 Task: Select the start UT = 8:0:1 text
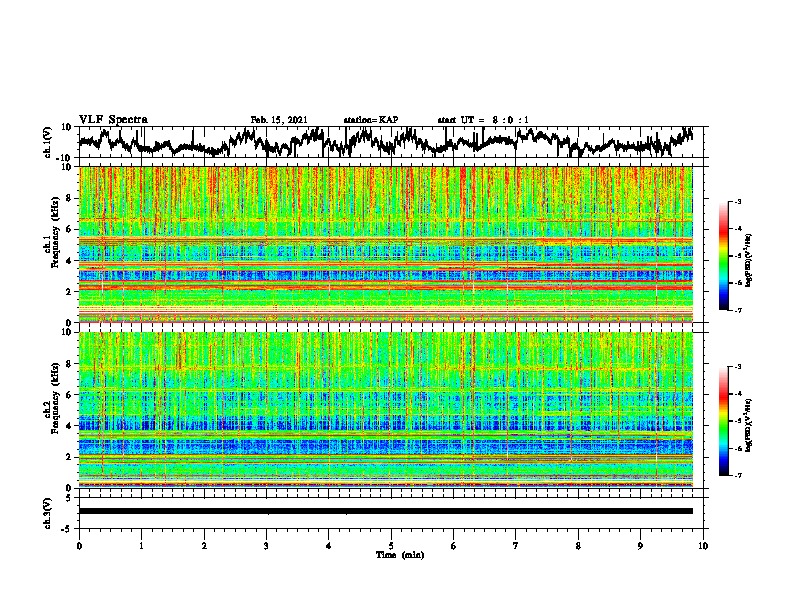pyautogui.click(x=483, y=120)
